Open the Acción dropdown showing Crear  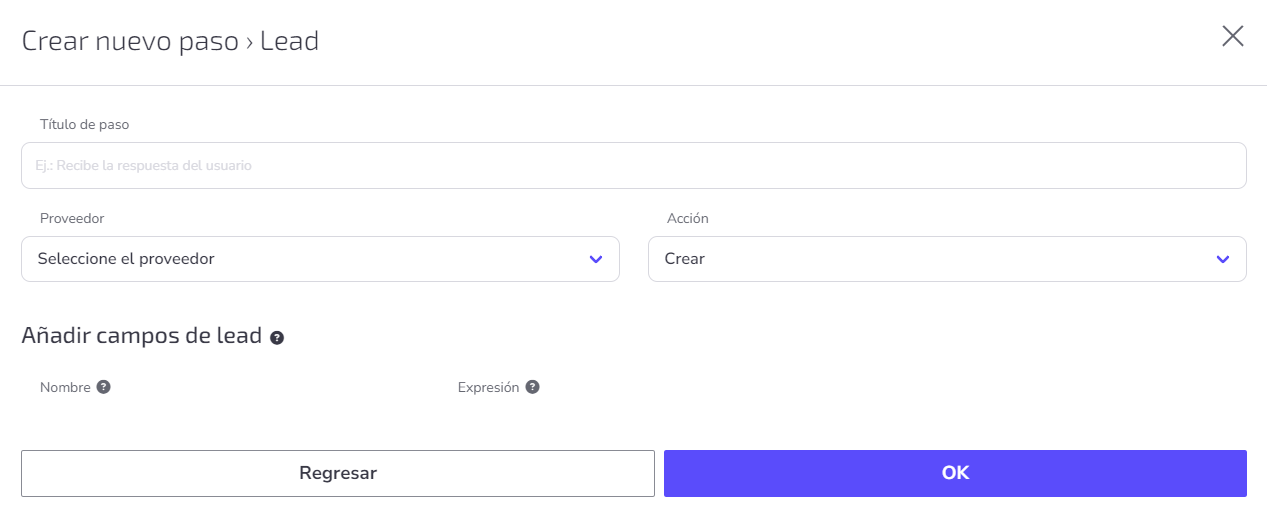[947, 259]
